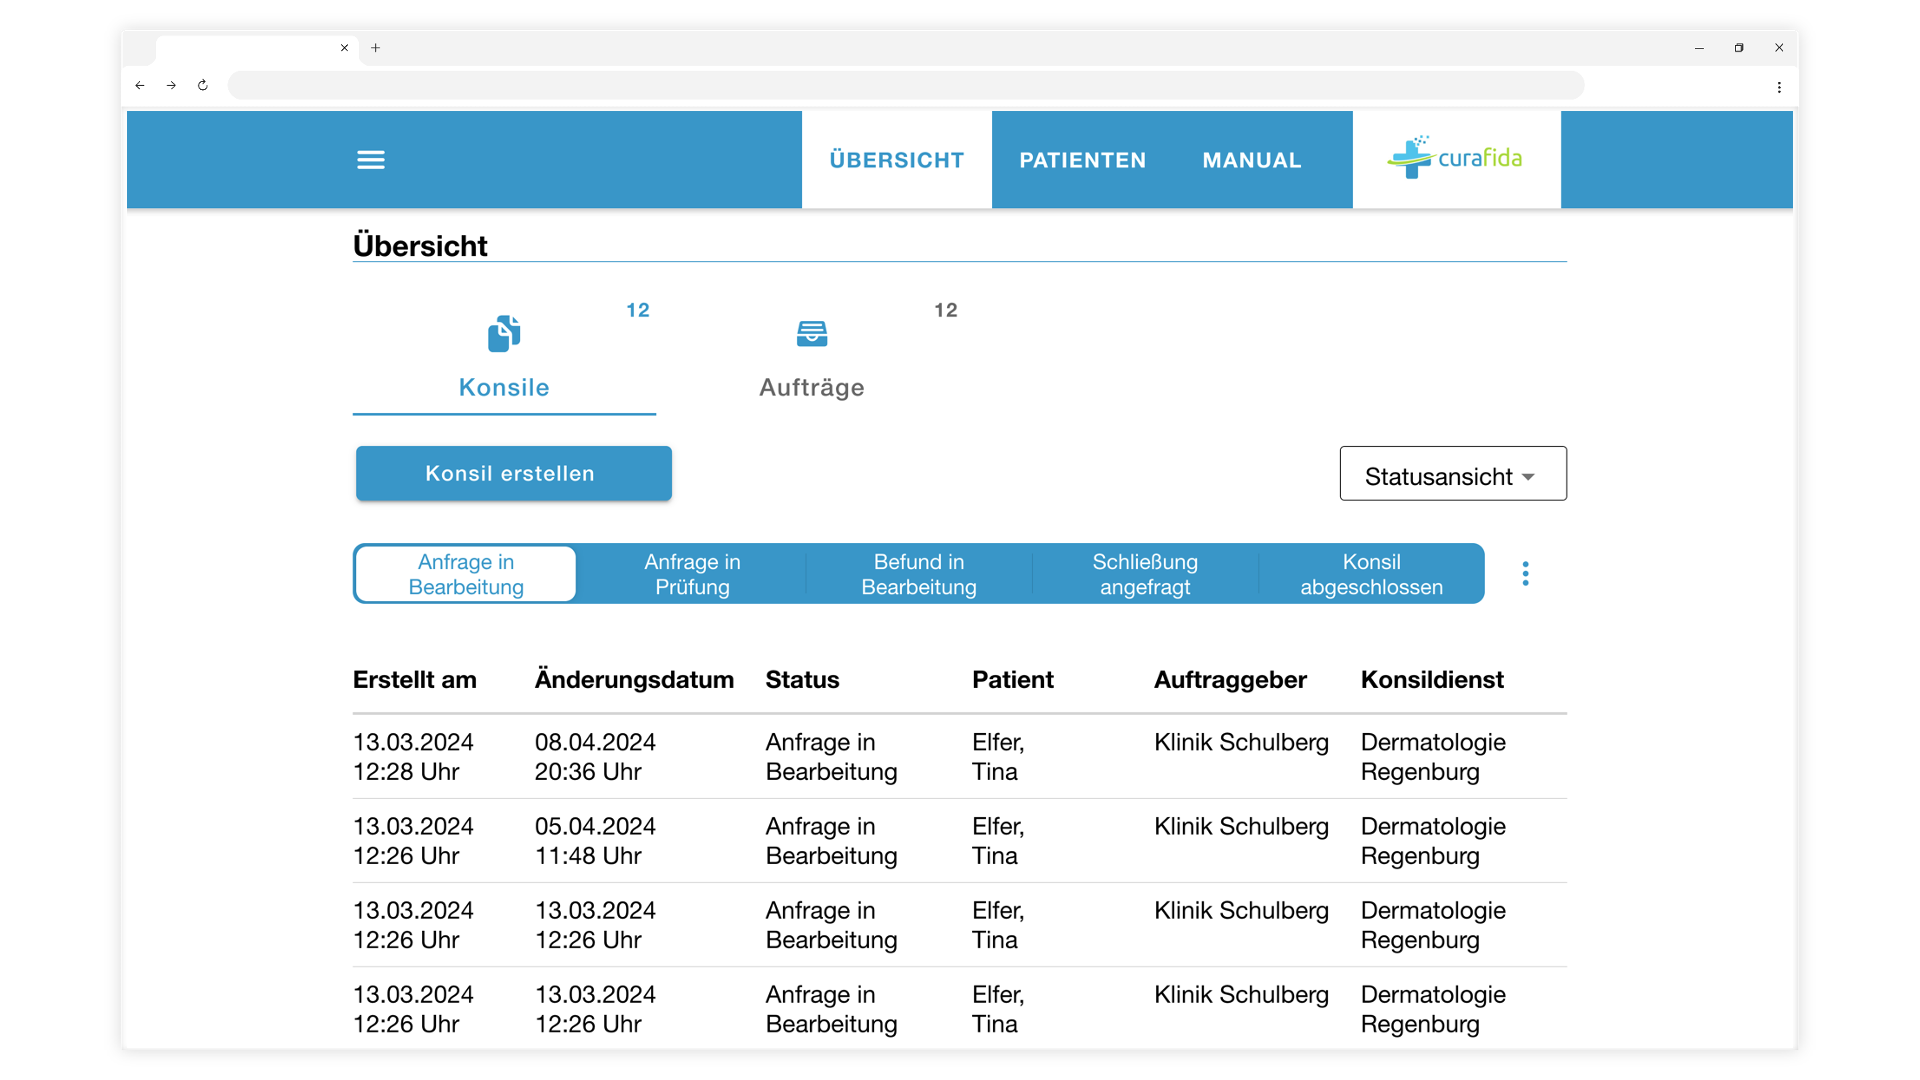Open the Statusansicht dropdown
Screen dimensions: 1920x1080
point(1453,474)
